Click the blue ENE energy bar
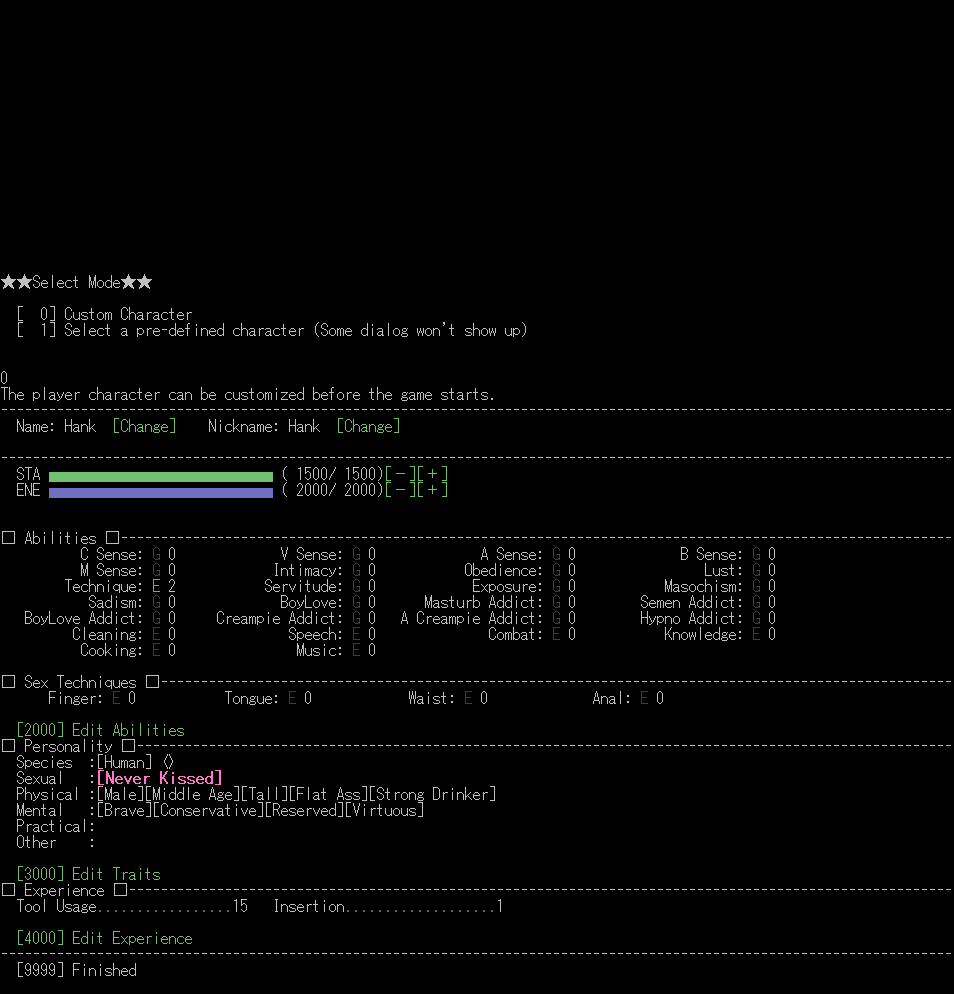 160,492
